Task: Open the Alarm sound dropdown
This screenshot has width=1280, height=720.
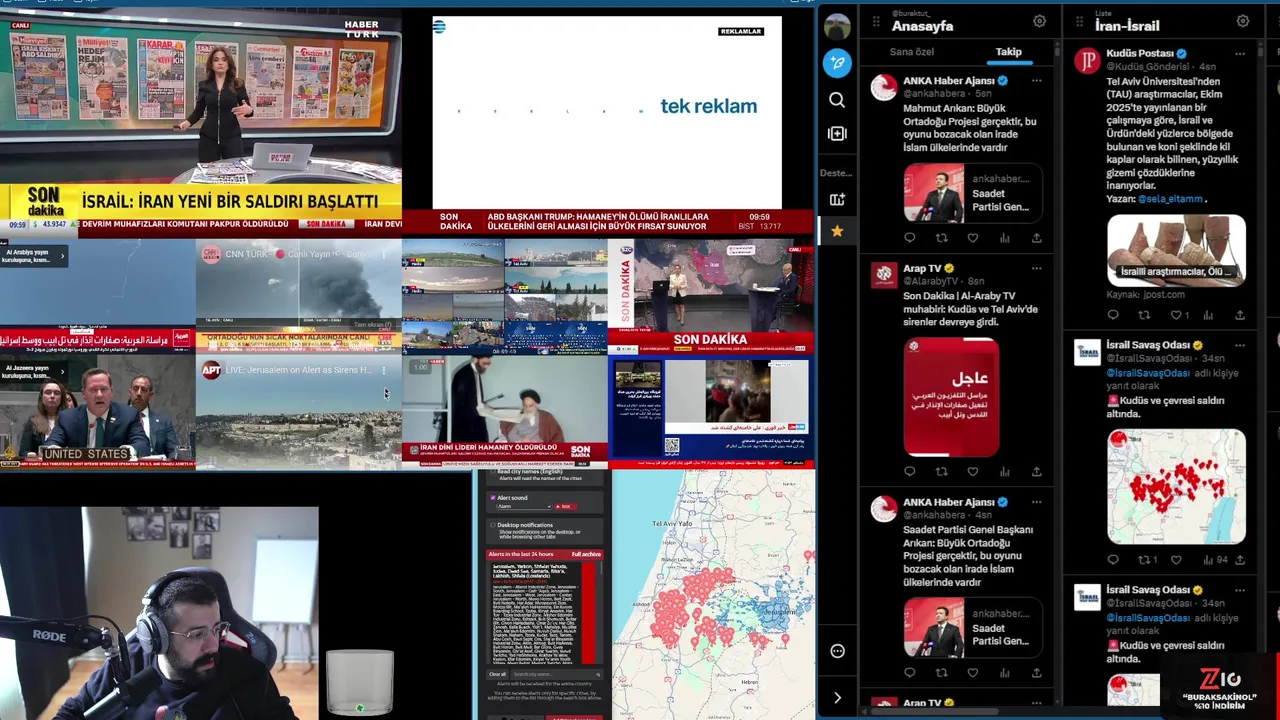Action: tap(523, 506)
